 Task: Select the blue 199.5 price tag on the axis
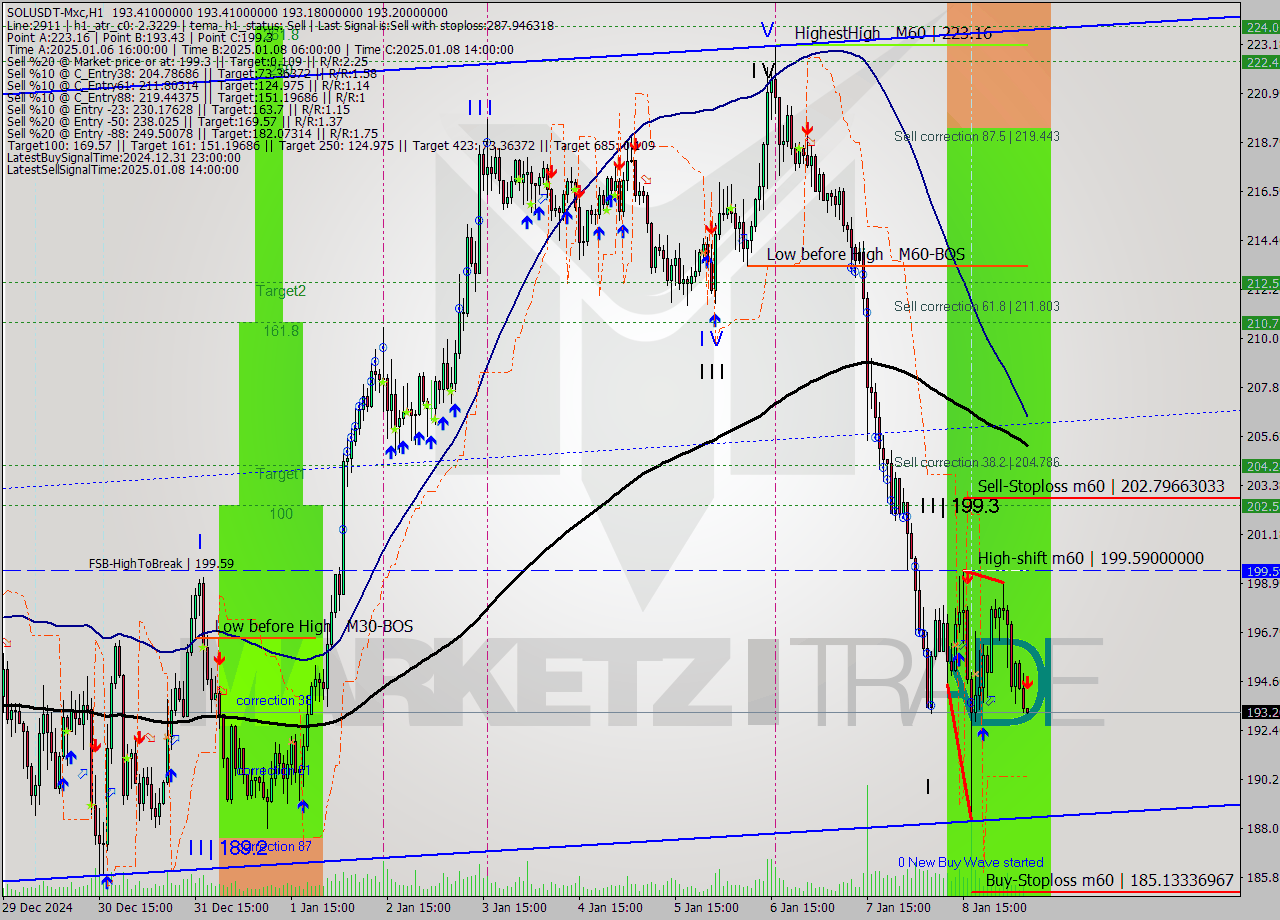tap(1260, 571)
